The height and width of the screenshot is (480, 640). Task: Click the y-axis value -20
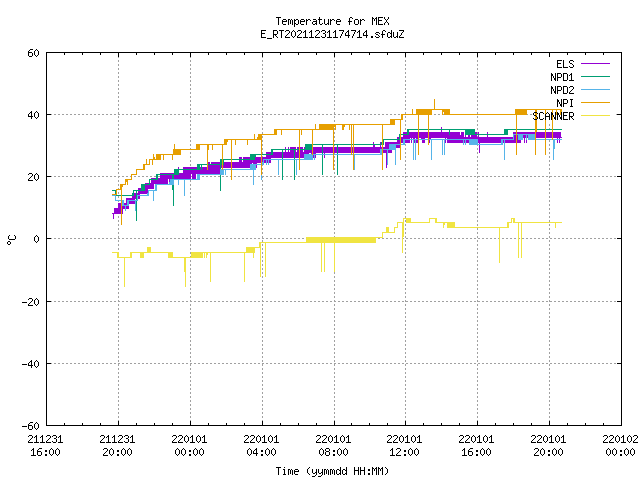point(31,302)
